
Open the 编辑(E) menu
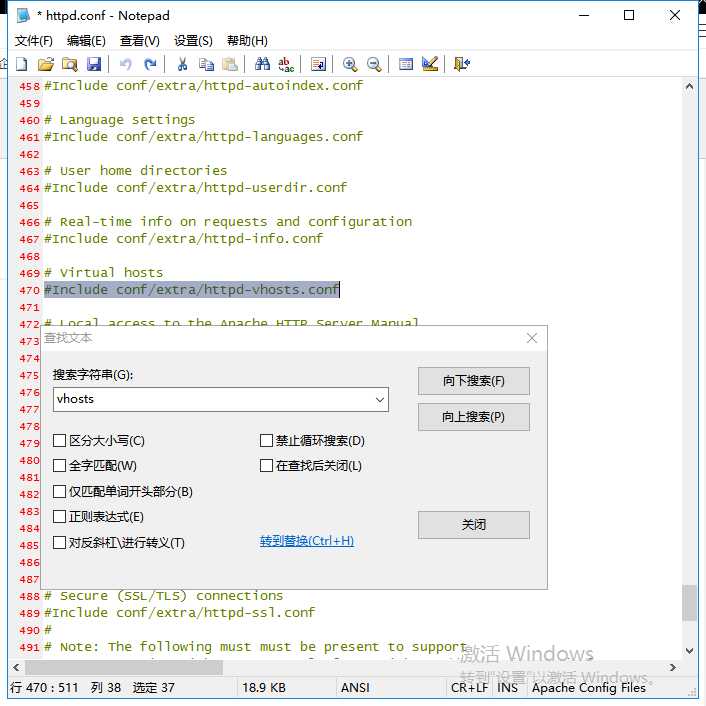tap(86, 41)
